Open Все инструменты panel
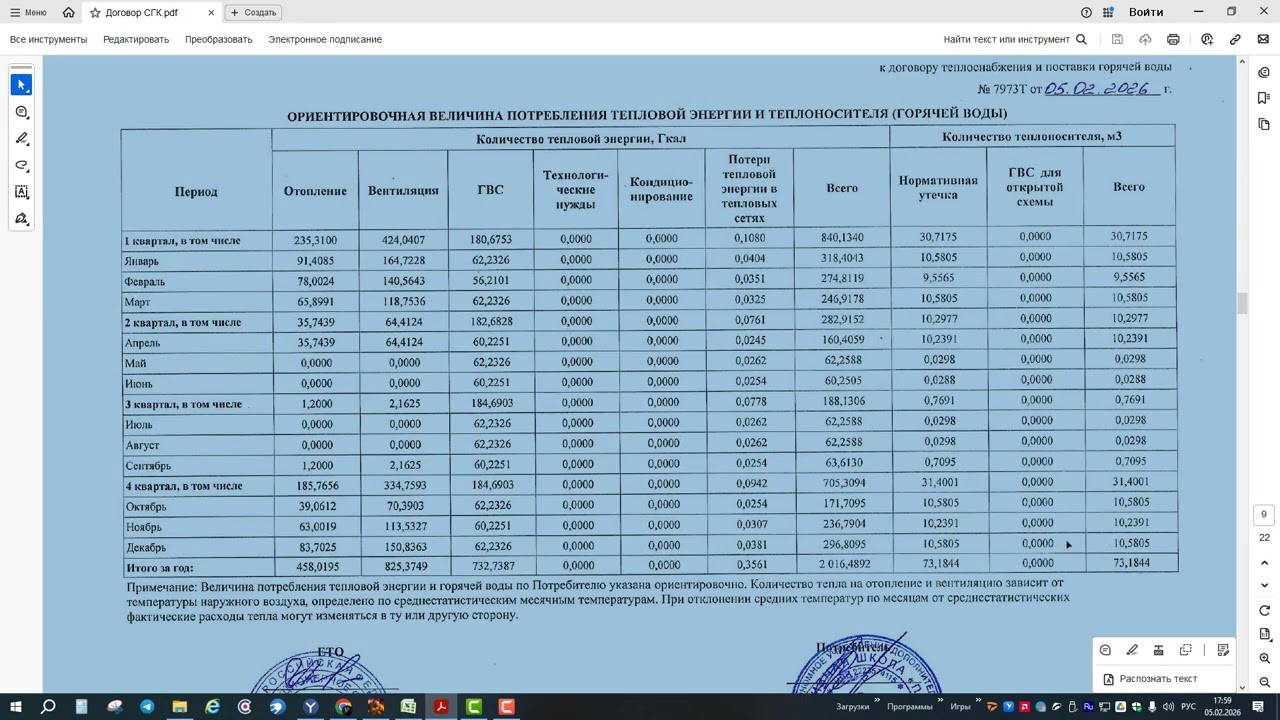The width and height of the screenshot is (1280, 720). [48, 39]
